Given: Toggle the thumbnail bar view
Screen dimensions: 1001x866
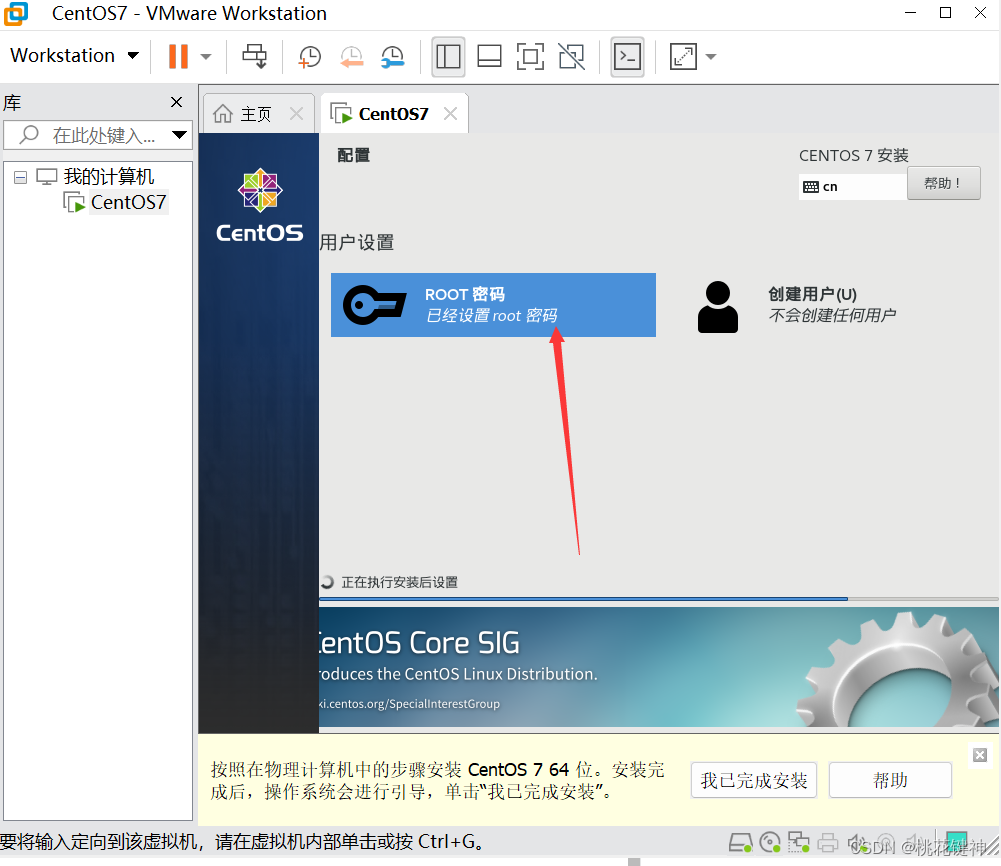Looking at the screenshot, I should pyautogui.click(x=489, y=57).
